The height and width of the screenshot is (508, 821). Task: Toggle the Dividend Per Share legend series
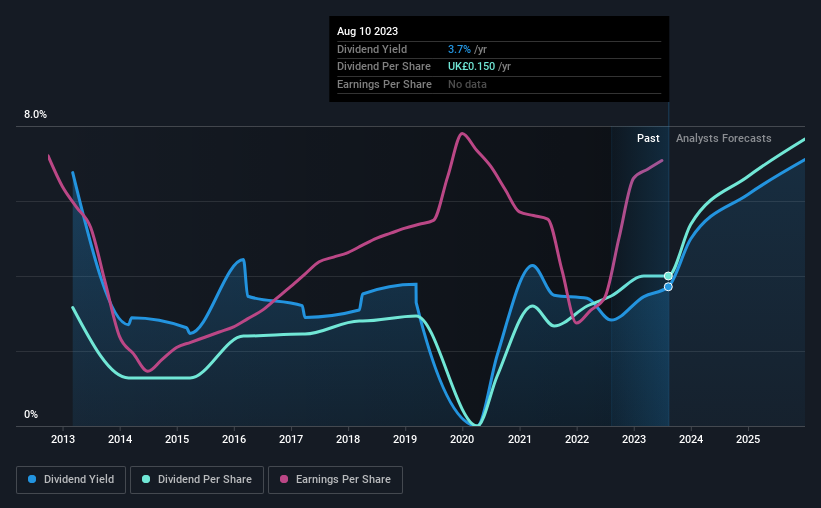197,479
